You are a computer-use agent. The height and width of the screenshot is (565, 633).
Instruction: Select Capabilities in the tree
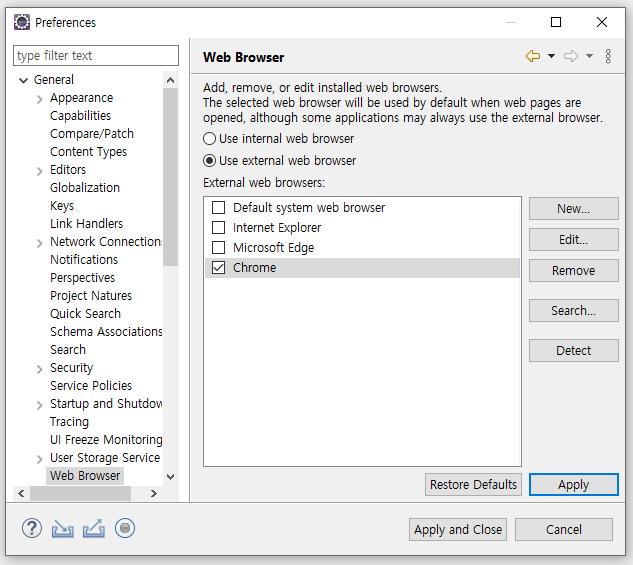[80, 116]
